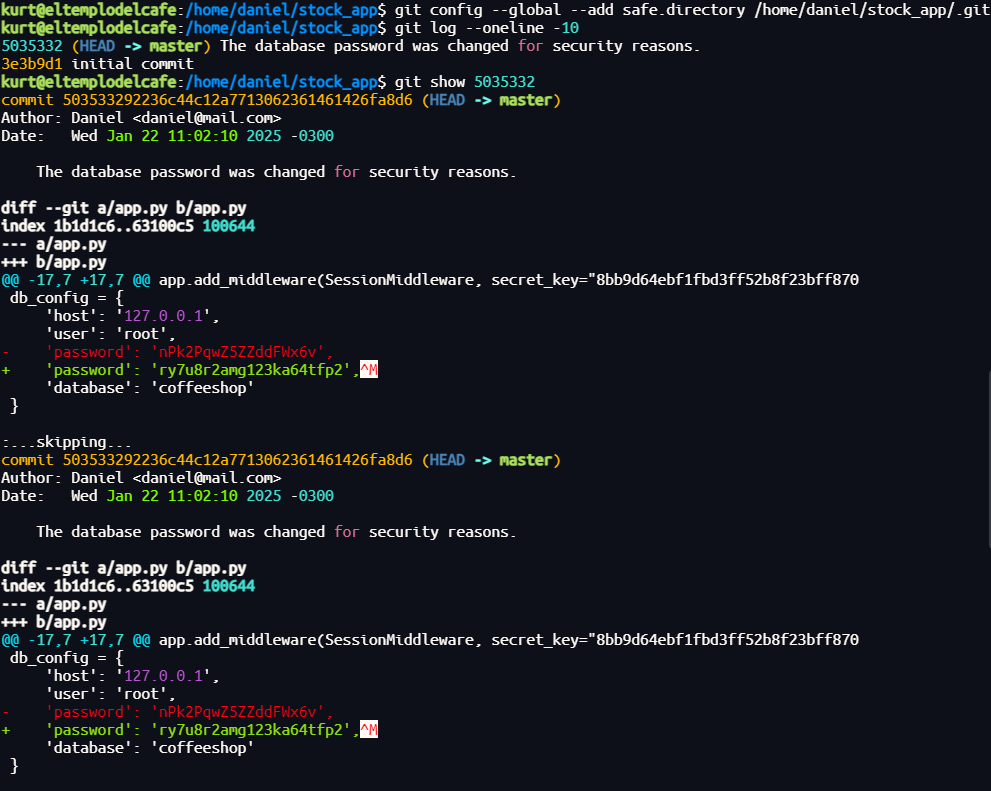
Task: Click '--- a/app.py' above the skipping line
Action: [x=54, y=245]
